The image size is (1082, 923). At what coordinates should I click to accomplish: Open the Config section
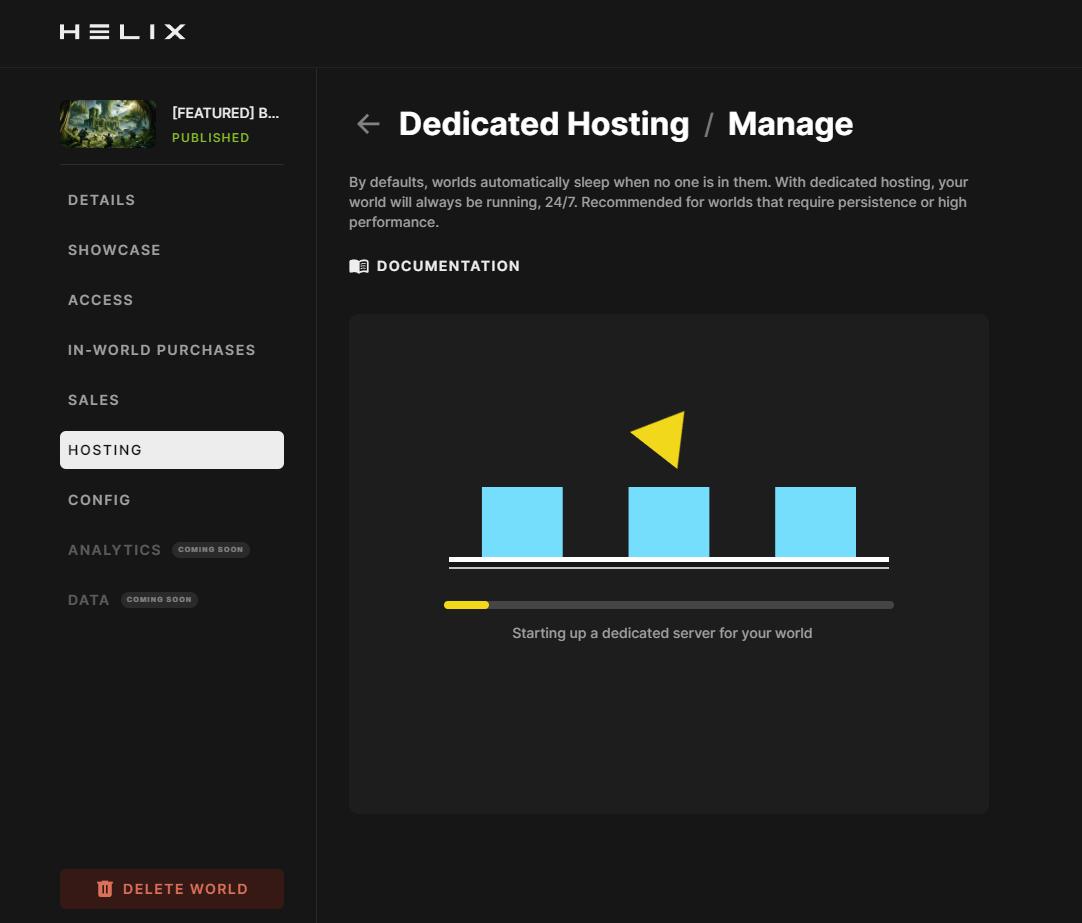99,500
